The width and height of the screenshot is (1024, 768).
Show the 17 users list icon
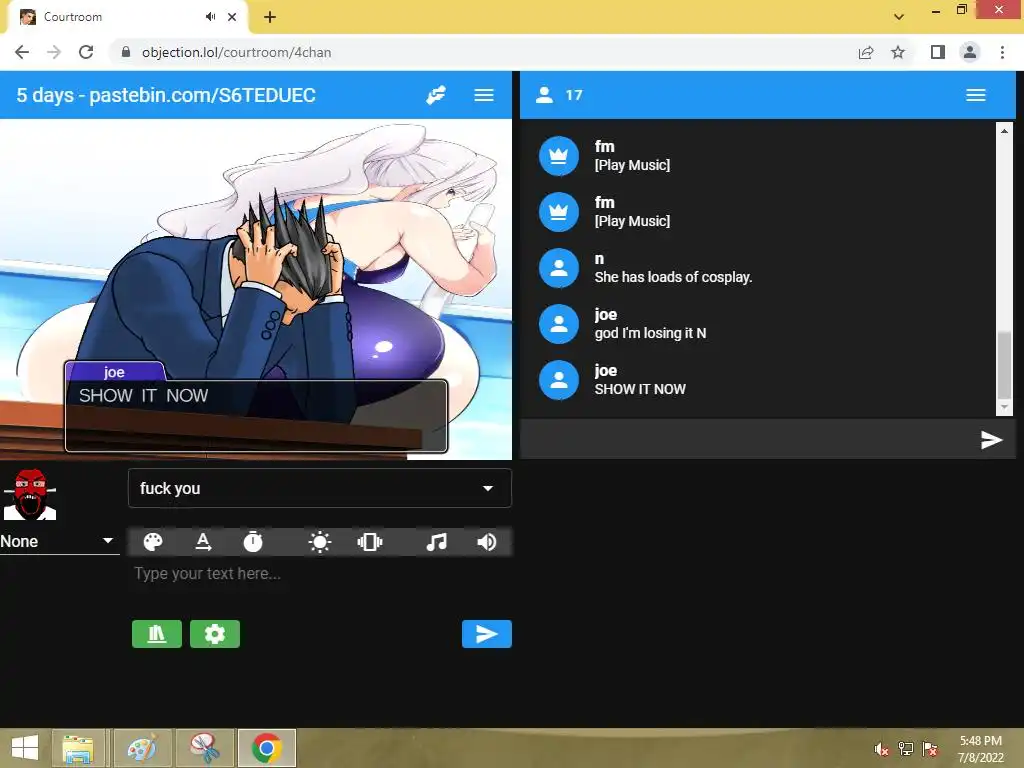(544, 95)
